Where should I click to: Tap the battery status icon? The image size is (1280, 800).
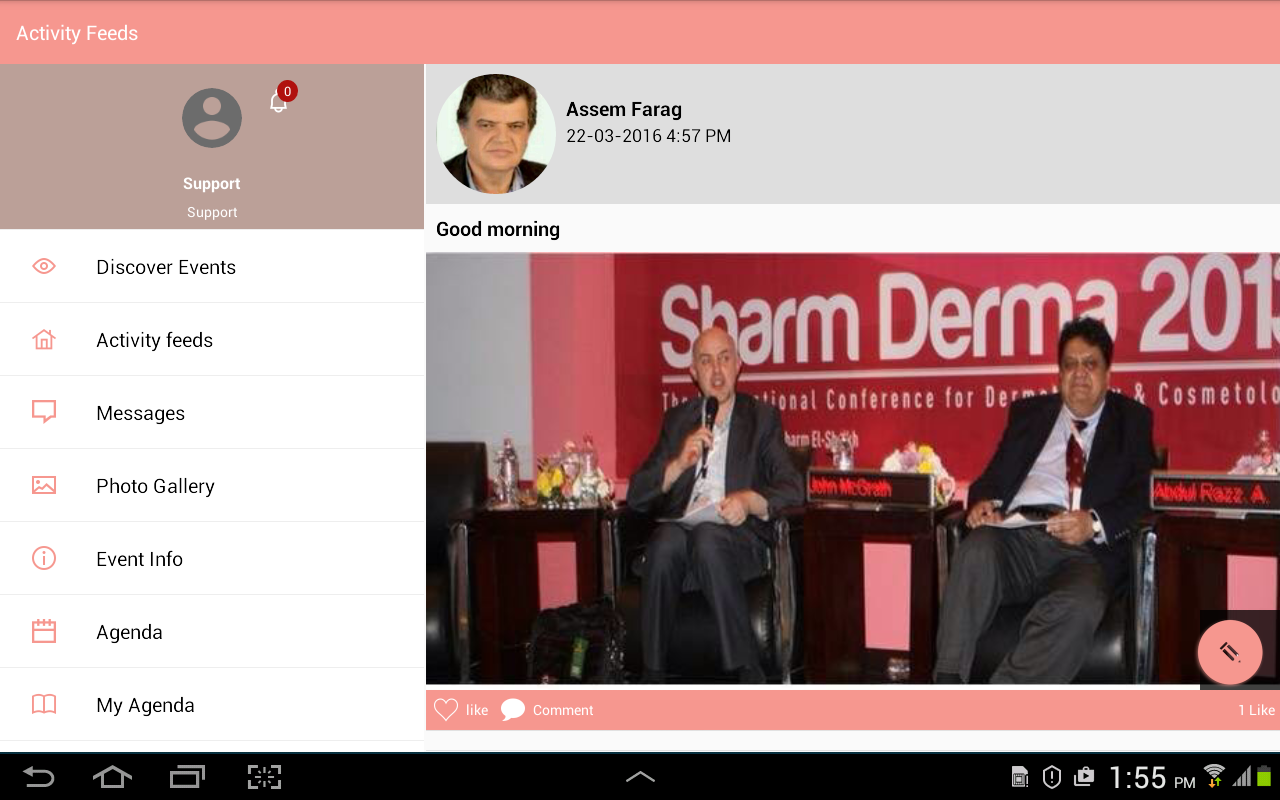click(x=1264, y=776)
